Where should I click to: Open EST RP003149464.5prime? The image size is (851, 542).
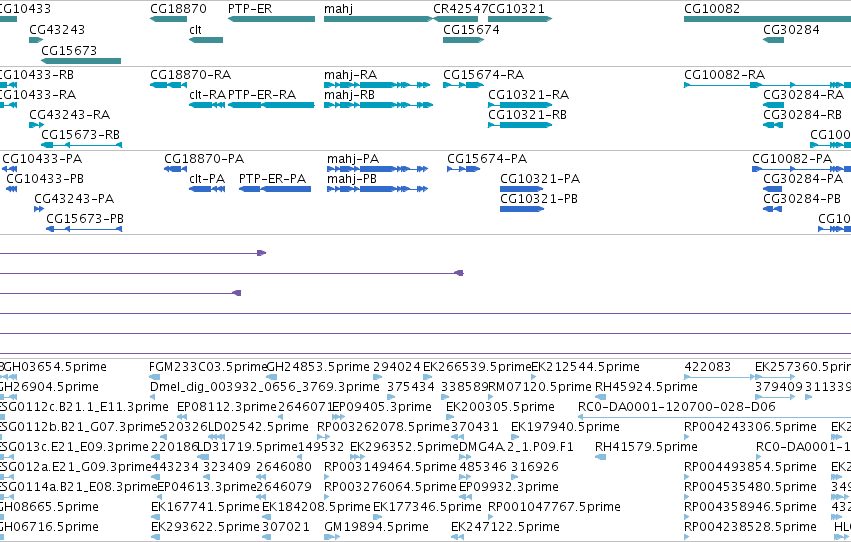pyautogui.click(x=327, y=477)
